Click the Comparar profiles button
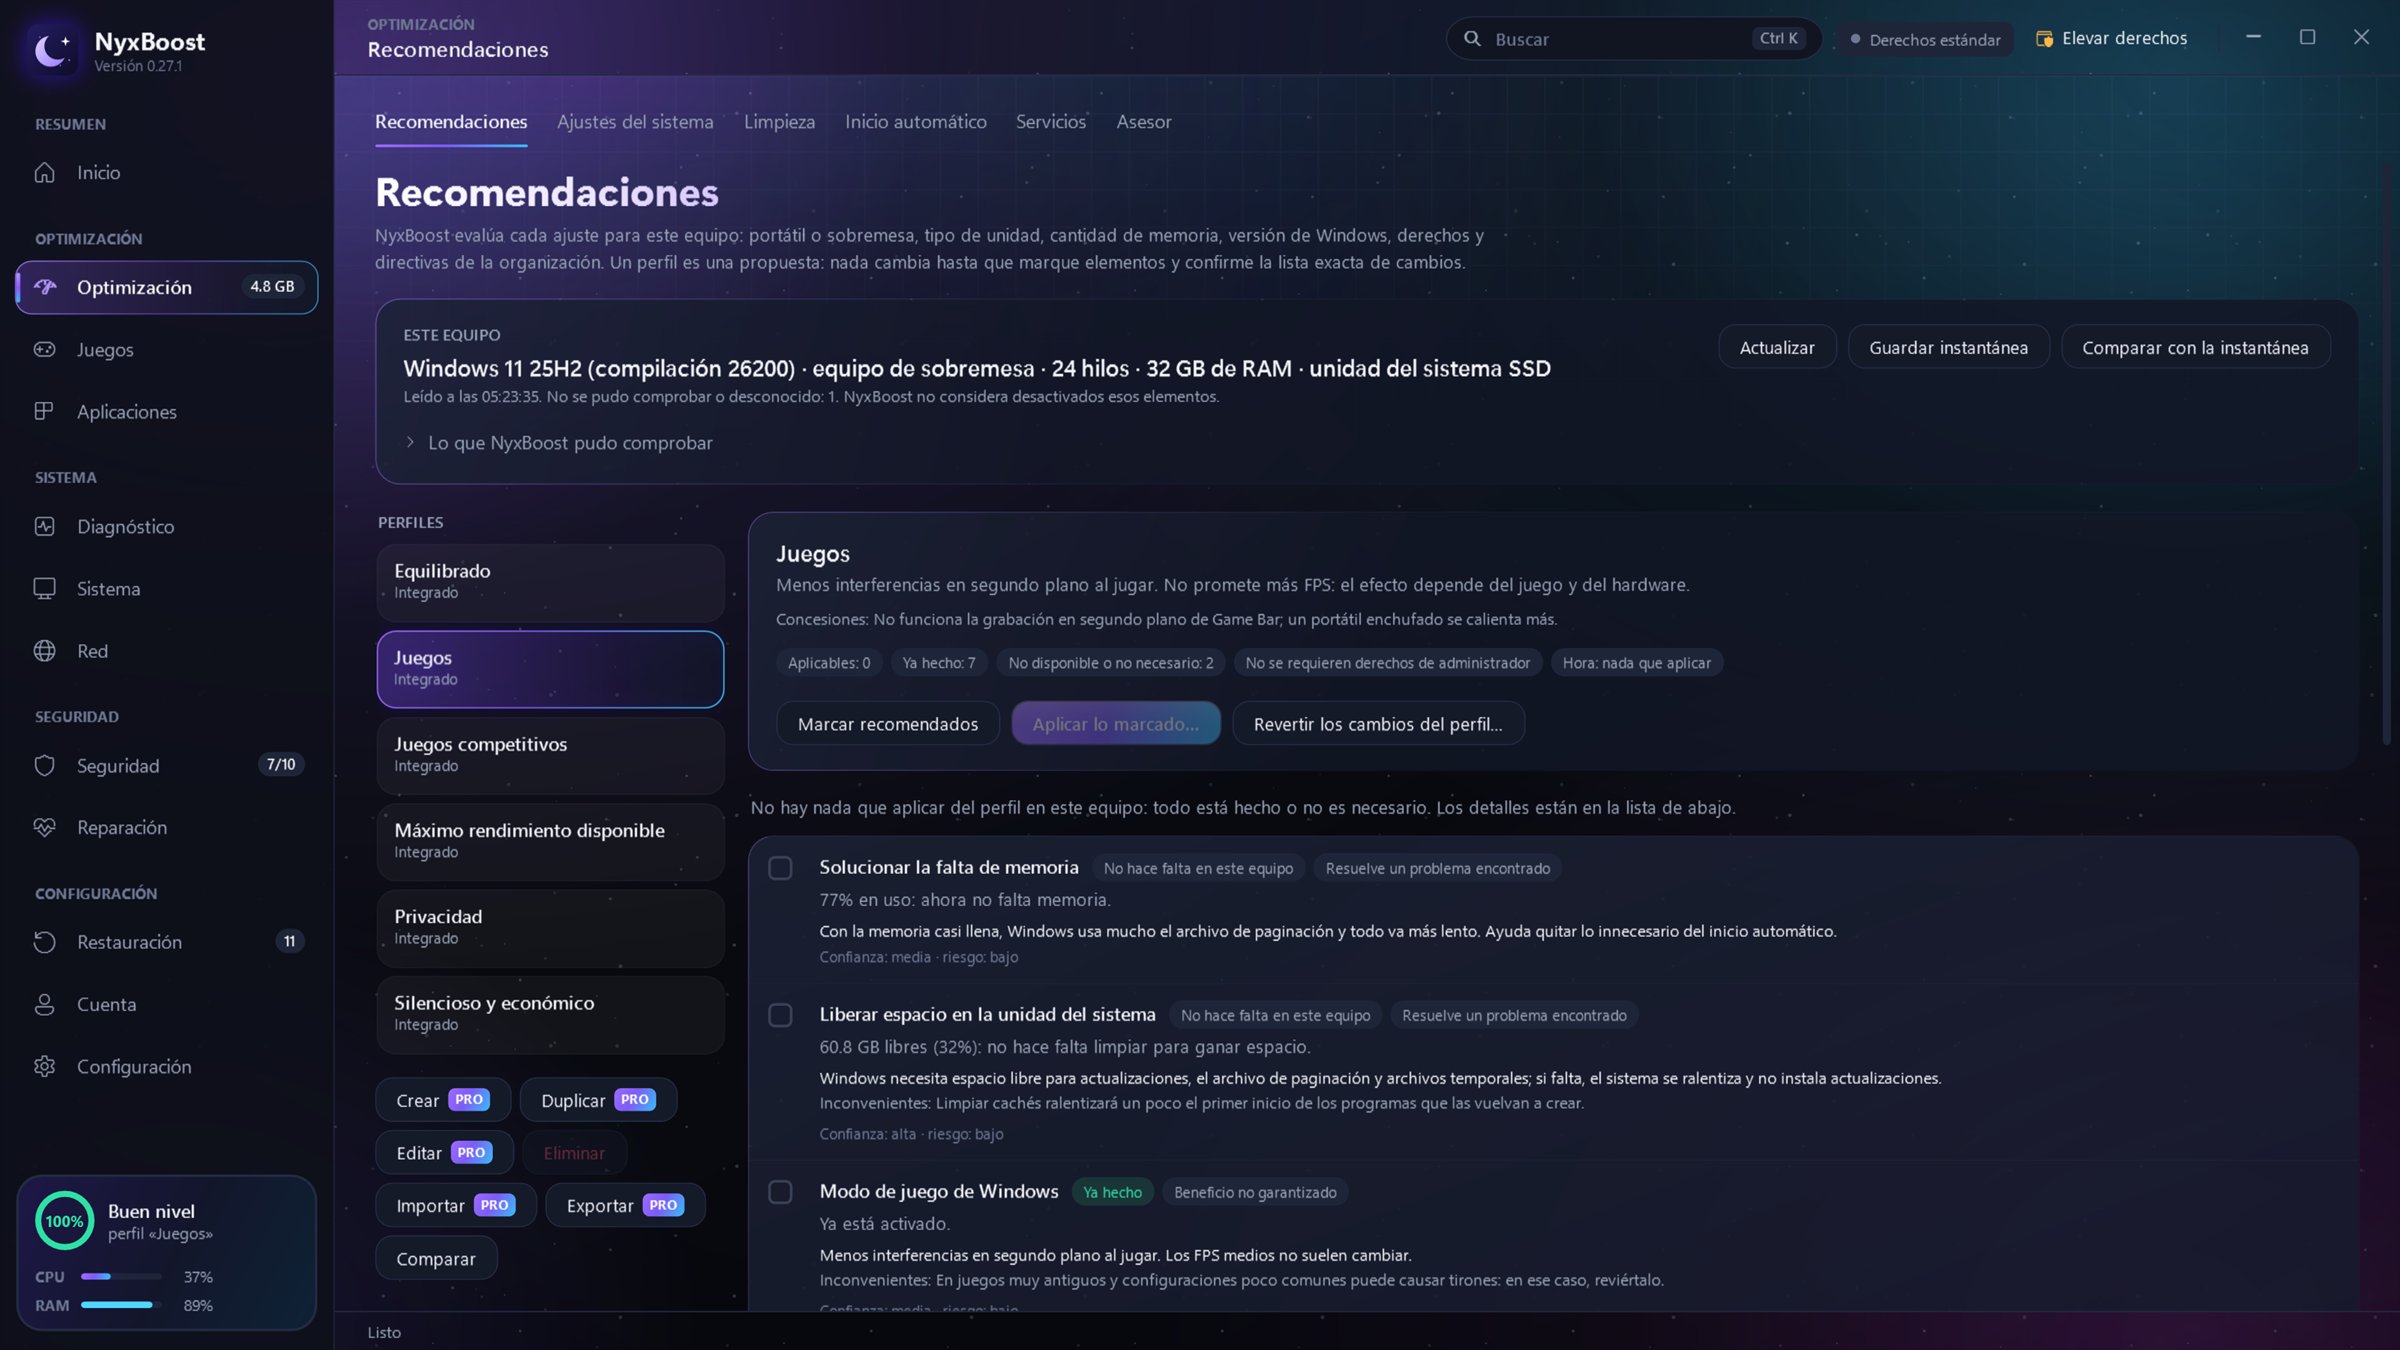Viewport: 2400px width, 1350px height. pyautogui.click(x=436, y=1258)
